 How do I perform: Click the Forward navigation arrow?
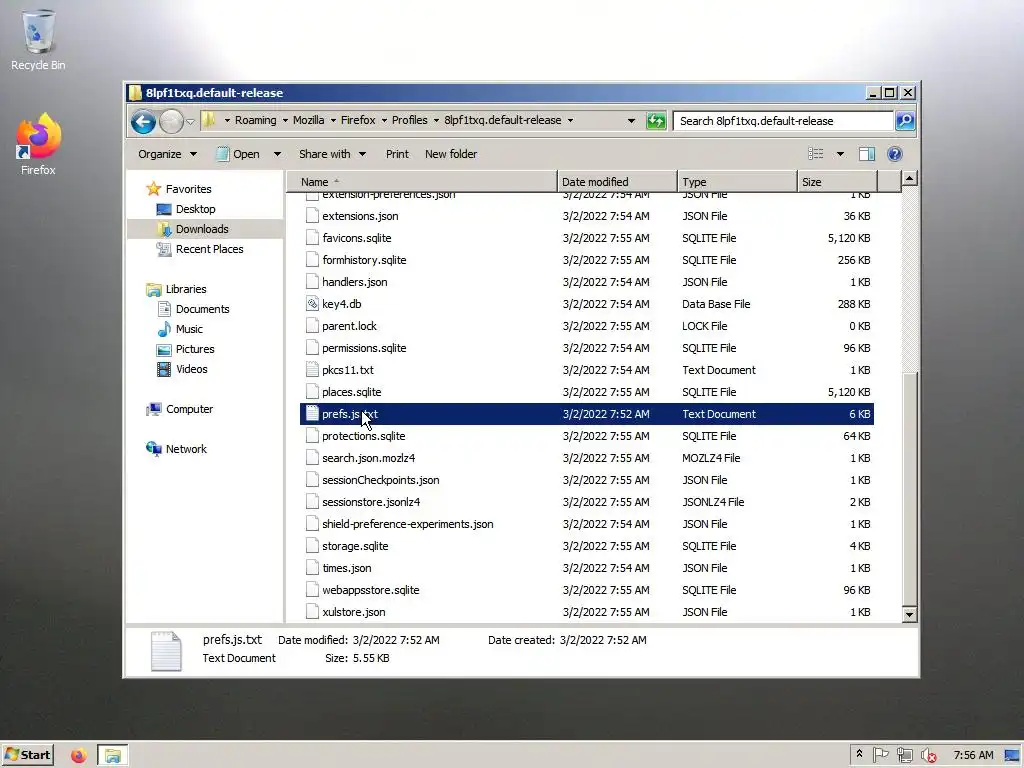171,121
